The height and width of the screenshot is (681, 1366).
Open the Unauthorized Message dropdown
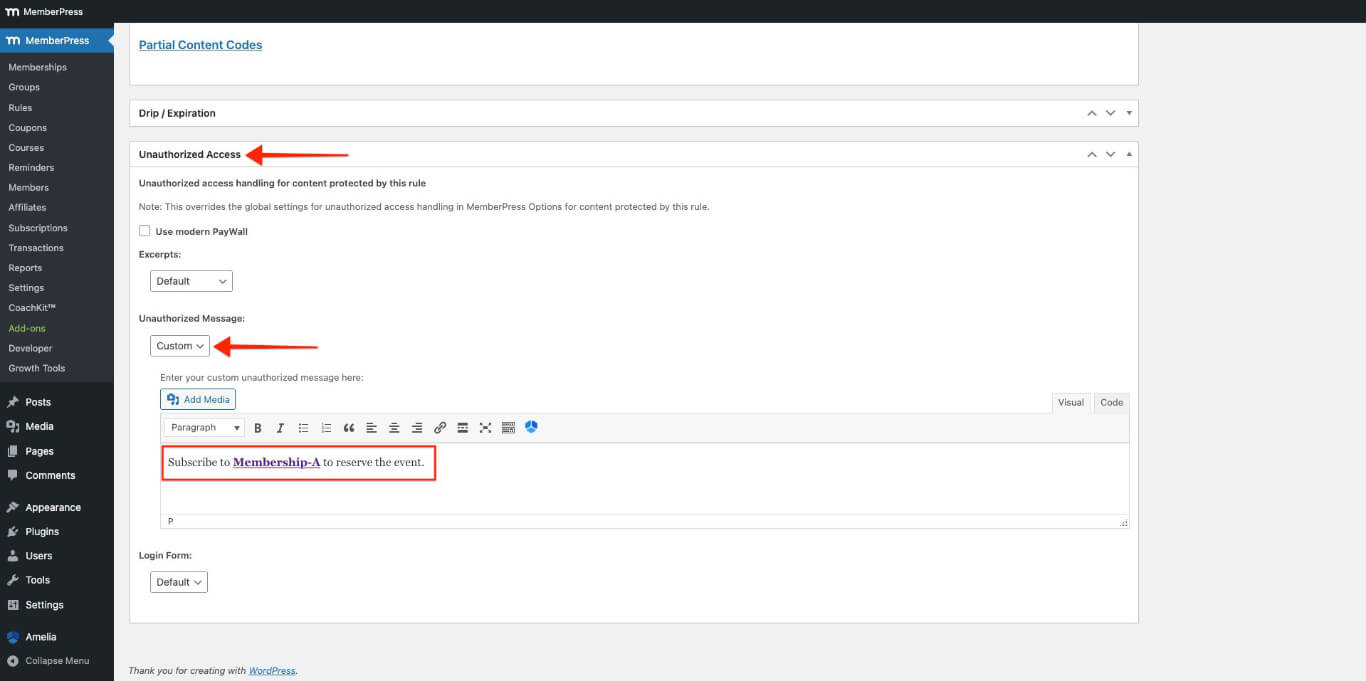180,346
